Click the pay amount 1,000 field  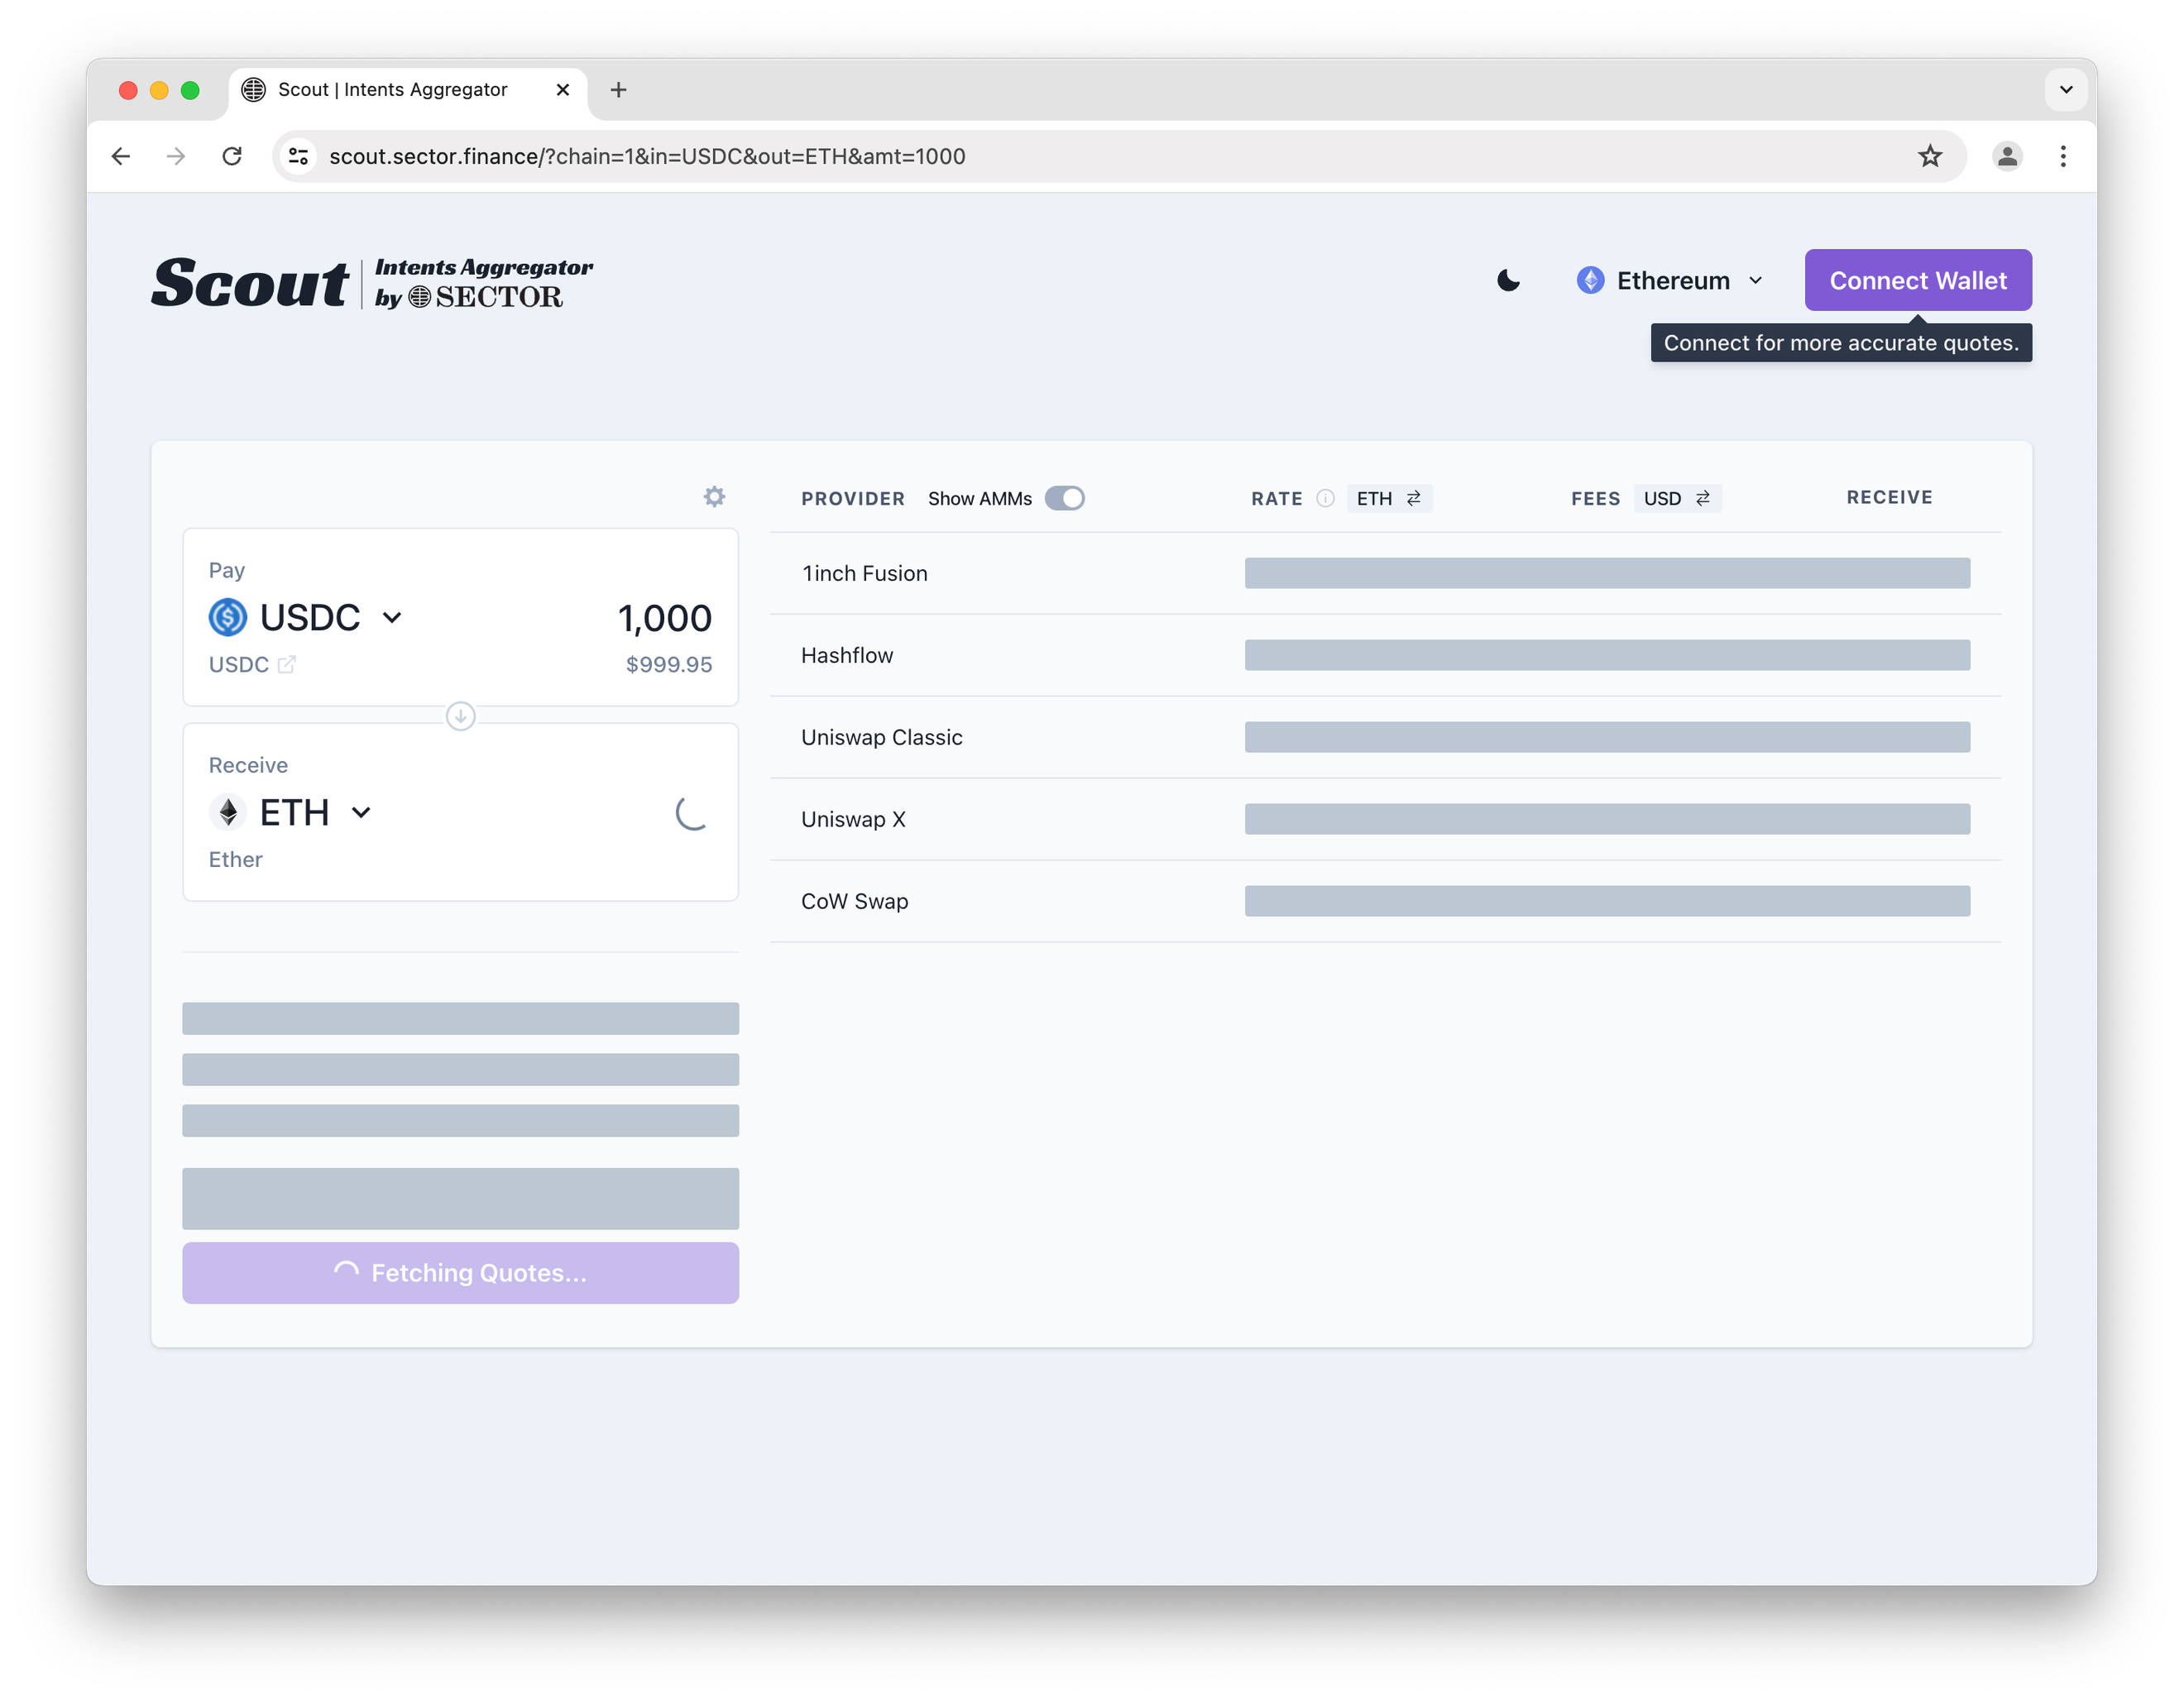(x=664, y=618)
